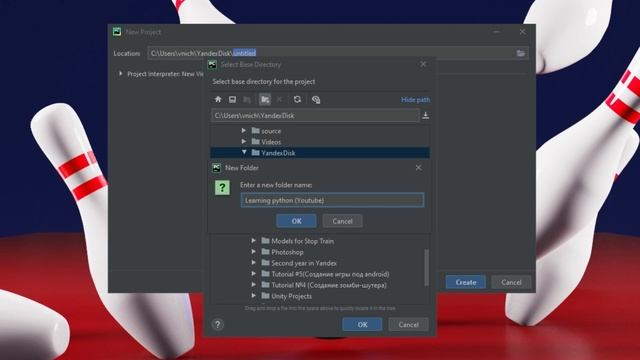Select the source folder row
Viewport: 640px width, 360px height.
[x=320, y=131]
